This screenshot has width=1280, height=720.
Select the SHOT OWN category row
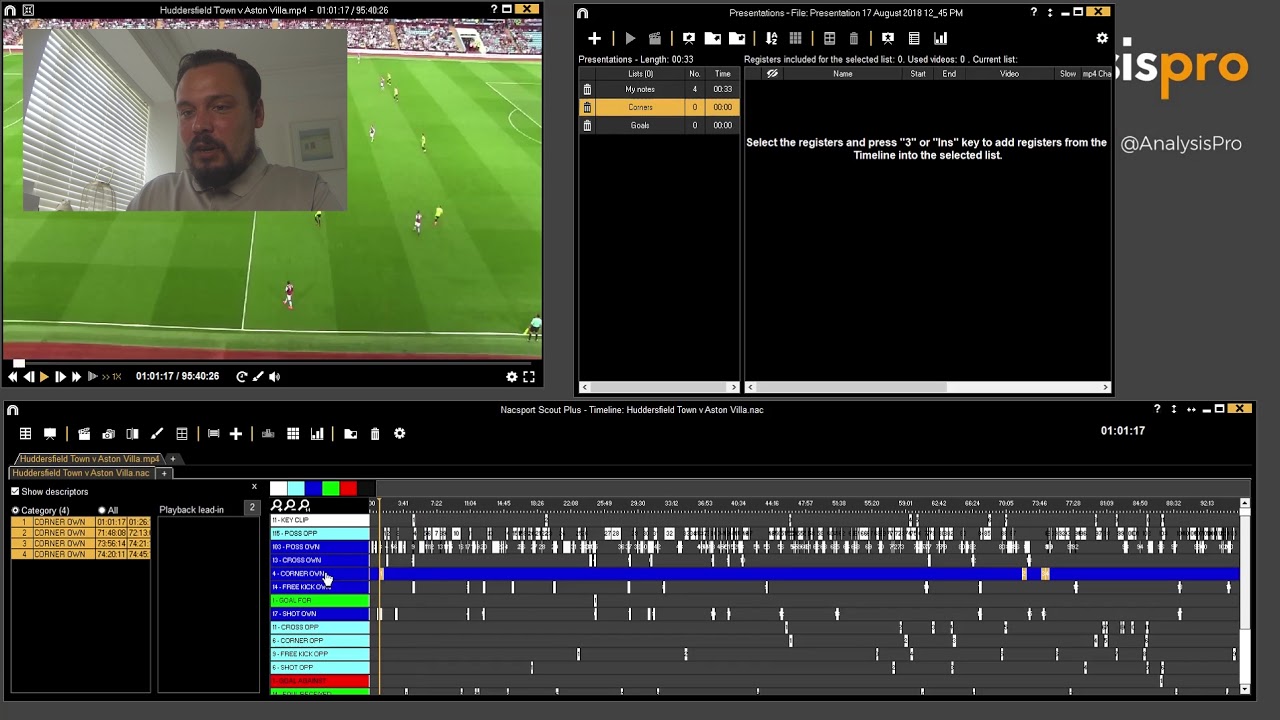[x=320, y=614]
